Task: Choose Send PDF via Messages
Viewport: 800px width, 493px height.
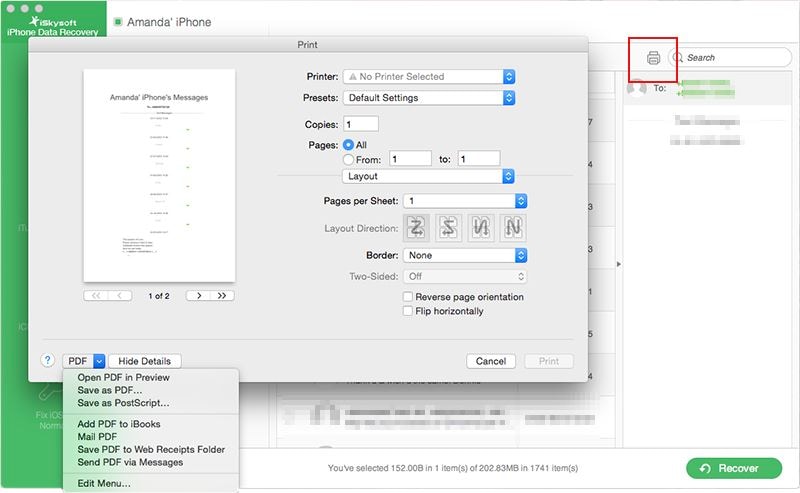Action: 130,462
